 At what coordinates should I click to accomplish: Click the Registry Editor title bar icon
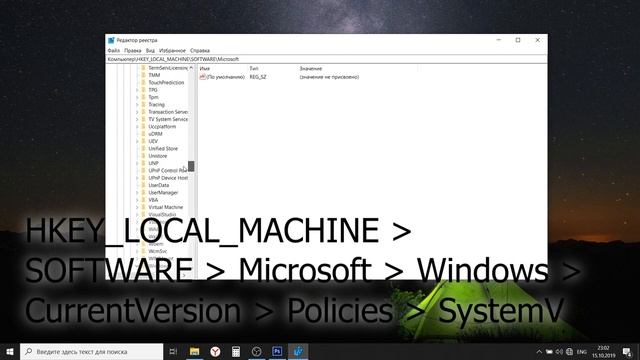pyautogui.click(x=111, y=40)
